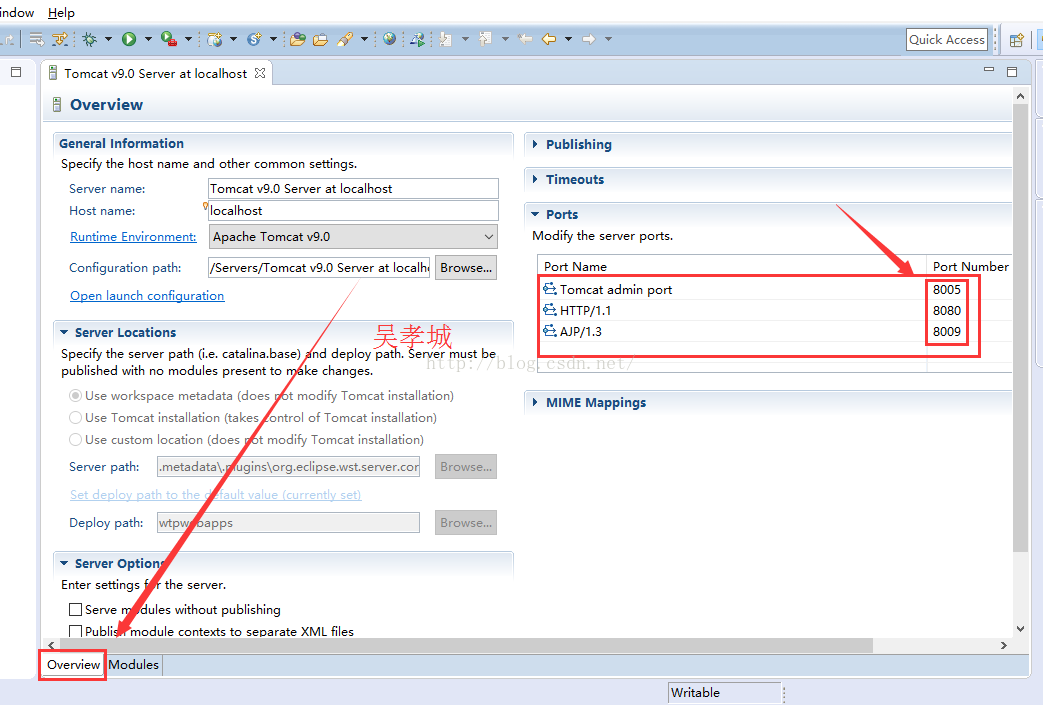
Task: Click the scroll down arrow of vertical scrollbar
Action: pos(1020,629)
